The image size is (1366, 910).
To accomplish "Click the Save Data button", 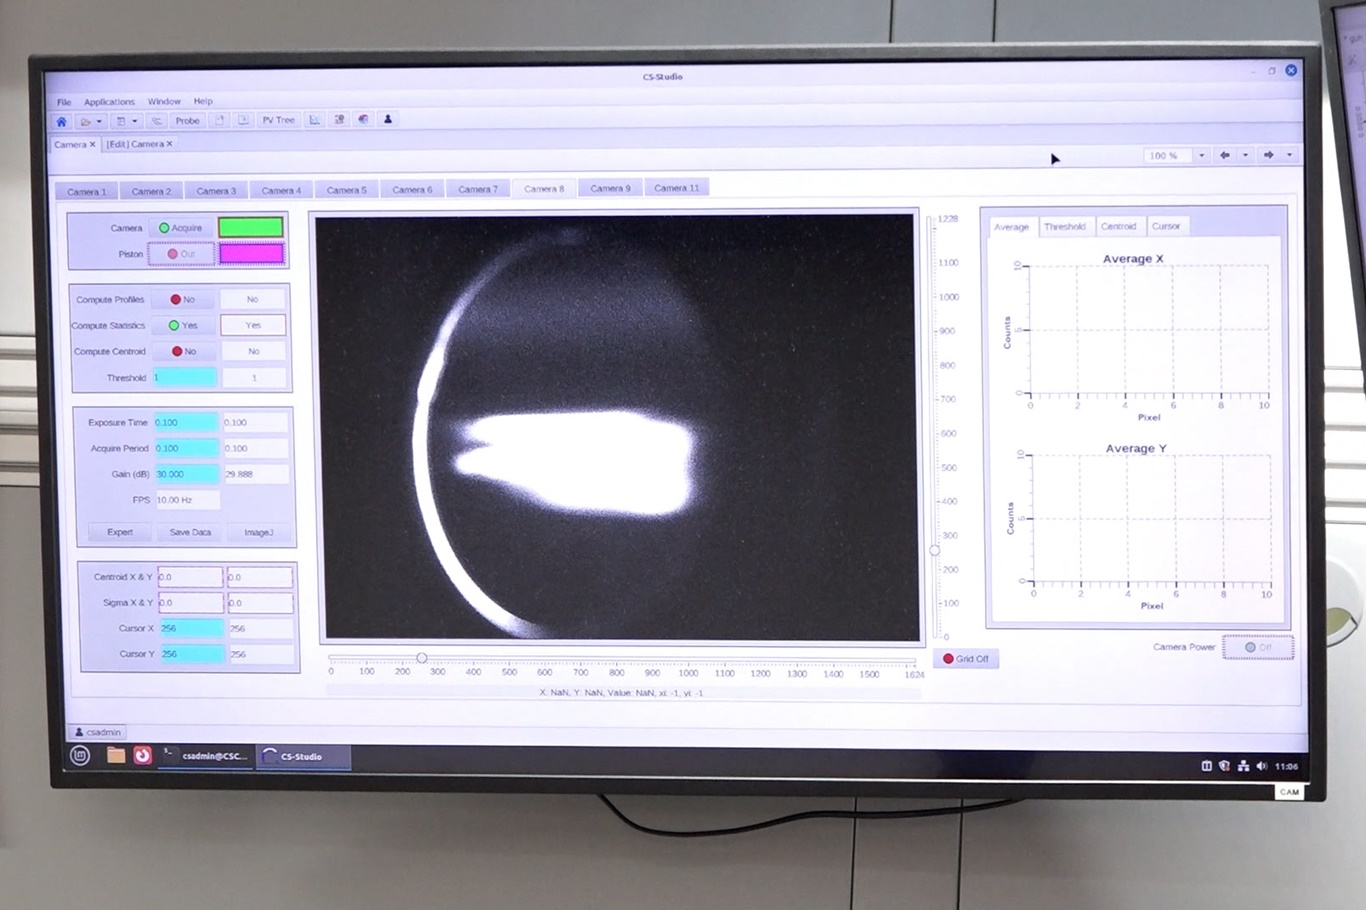I will pyautogui.click(x=190, y=532).
